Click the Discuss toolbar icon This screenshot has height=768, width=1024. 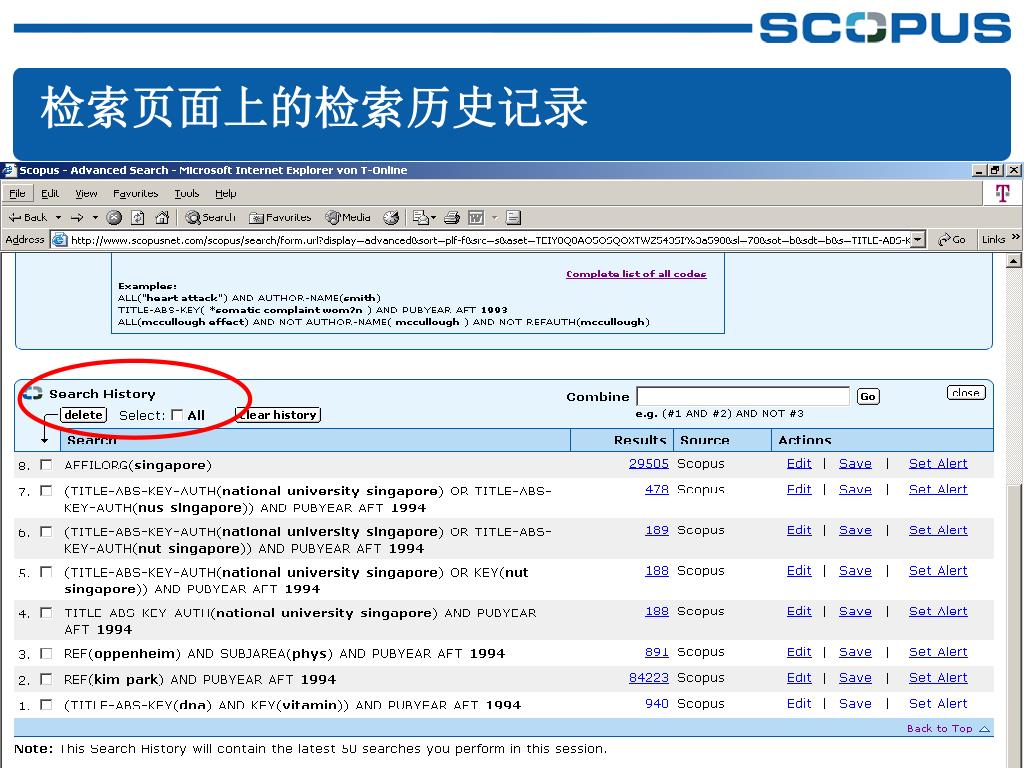coord(514,217)
